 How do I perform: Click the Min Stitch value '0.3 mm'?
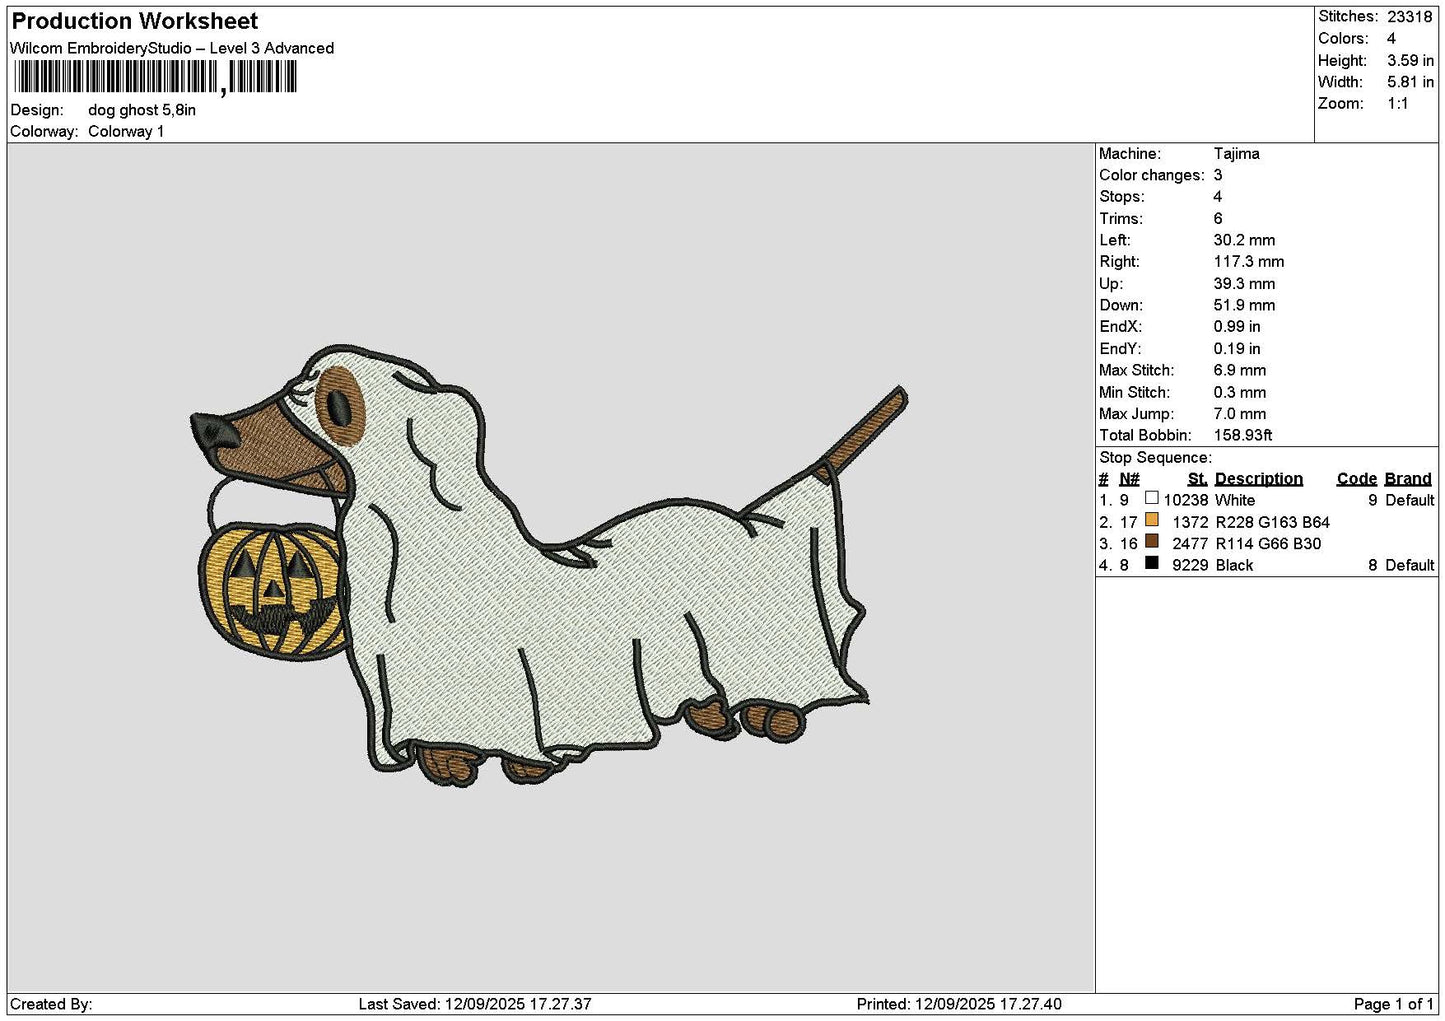pos(1240,392)
